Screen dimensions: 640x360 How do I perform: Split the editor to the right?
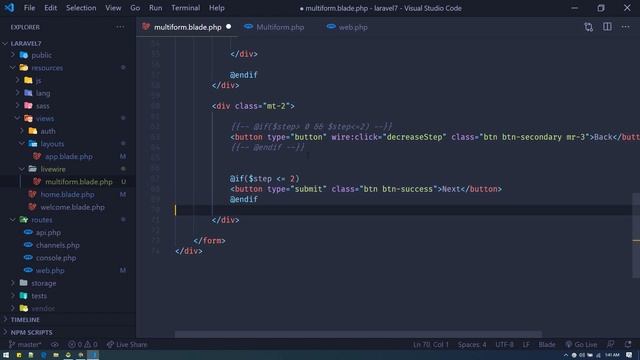pos(607,27)
